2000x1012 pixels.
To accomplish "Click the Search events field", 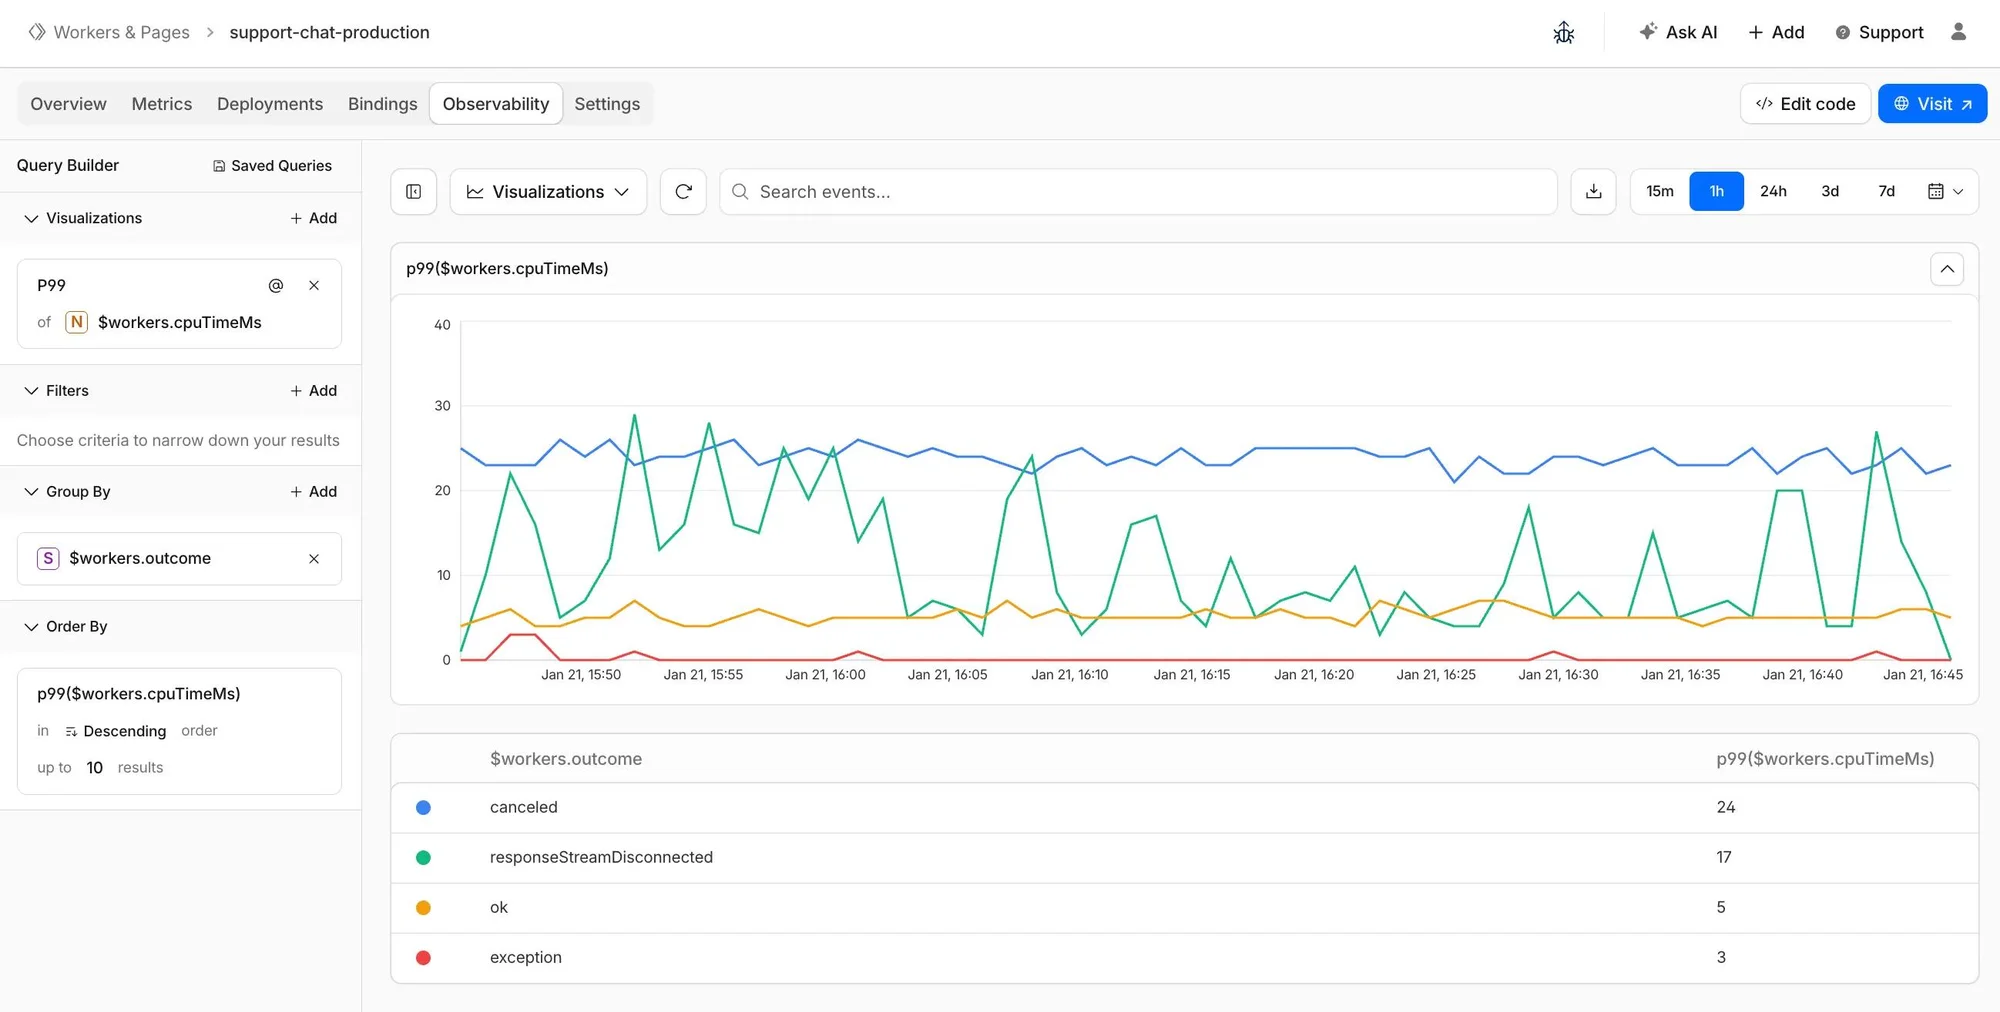I will coord(1138,191).
